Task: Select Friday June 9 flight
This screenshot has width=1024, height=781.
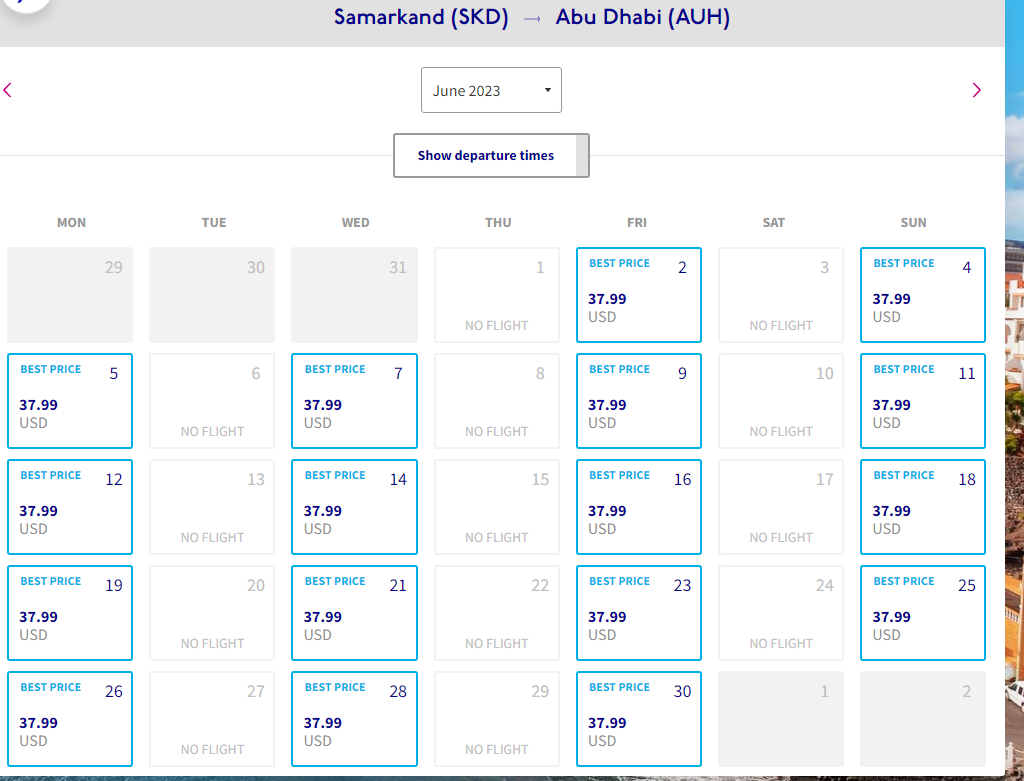Action: 638,401
